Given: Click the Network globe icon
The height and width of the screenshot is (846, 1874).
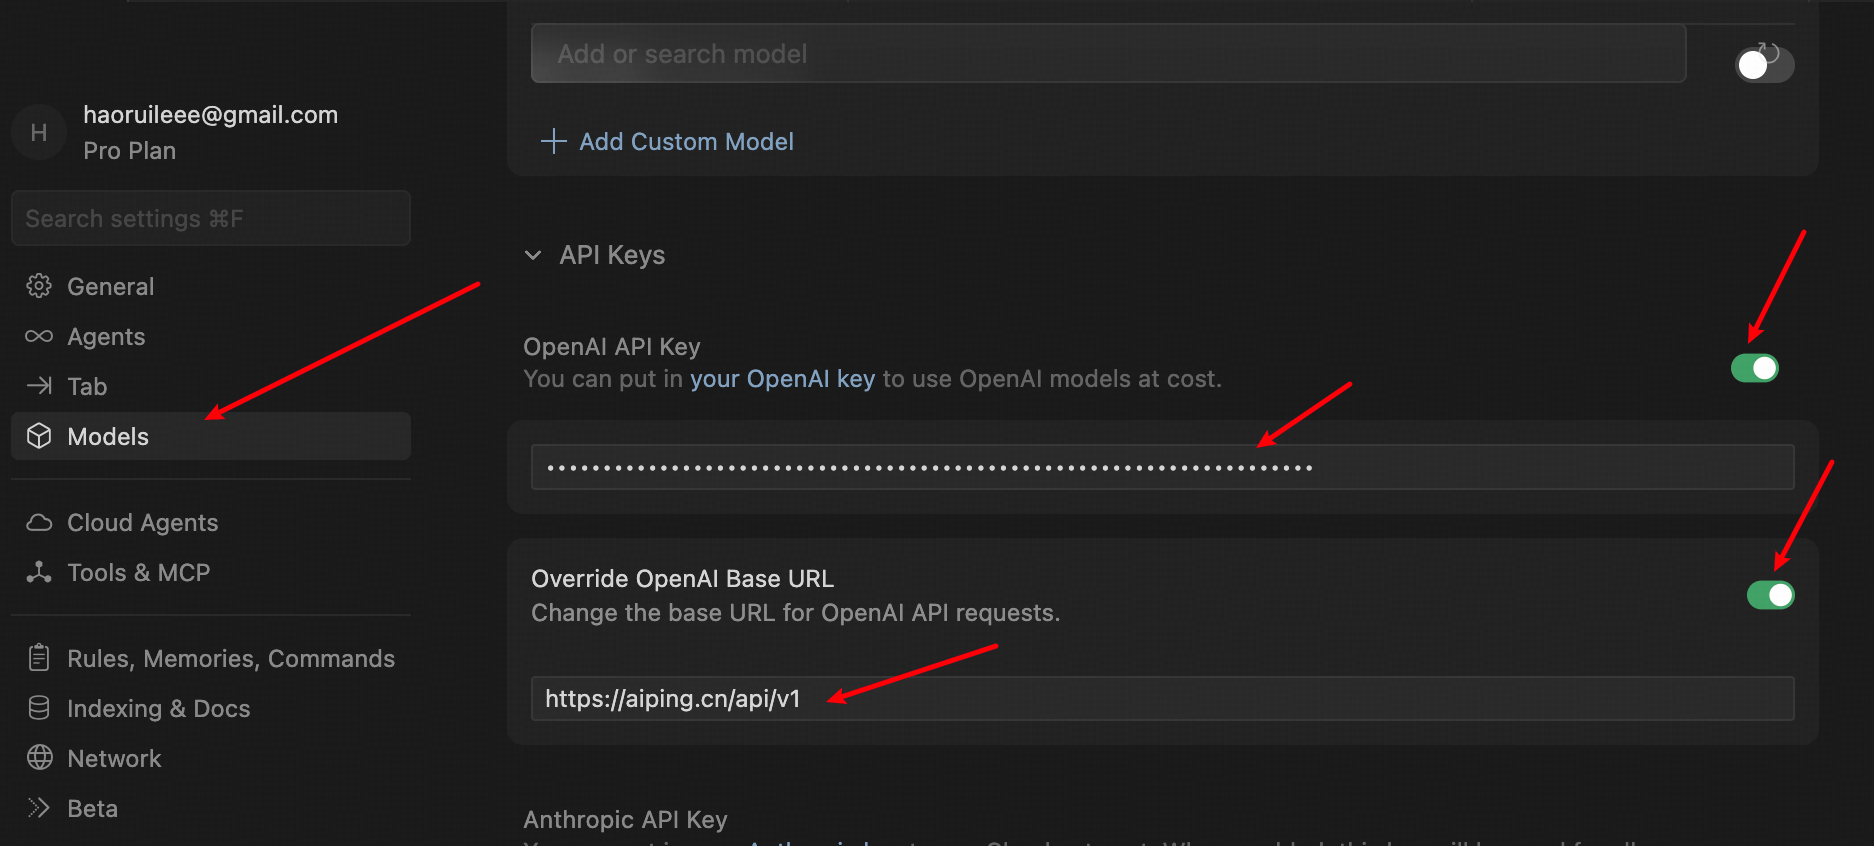Looking at the screenshot, I should [x=39, y=758].
